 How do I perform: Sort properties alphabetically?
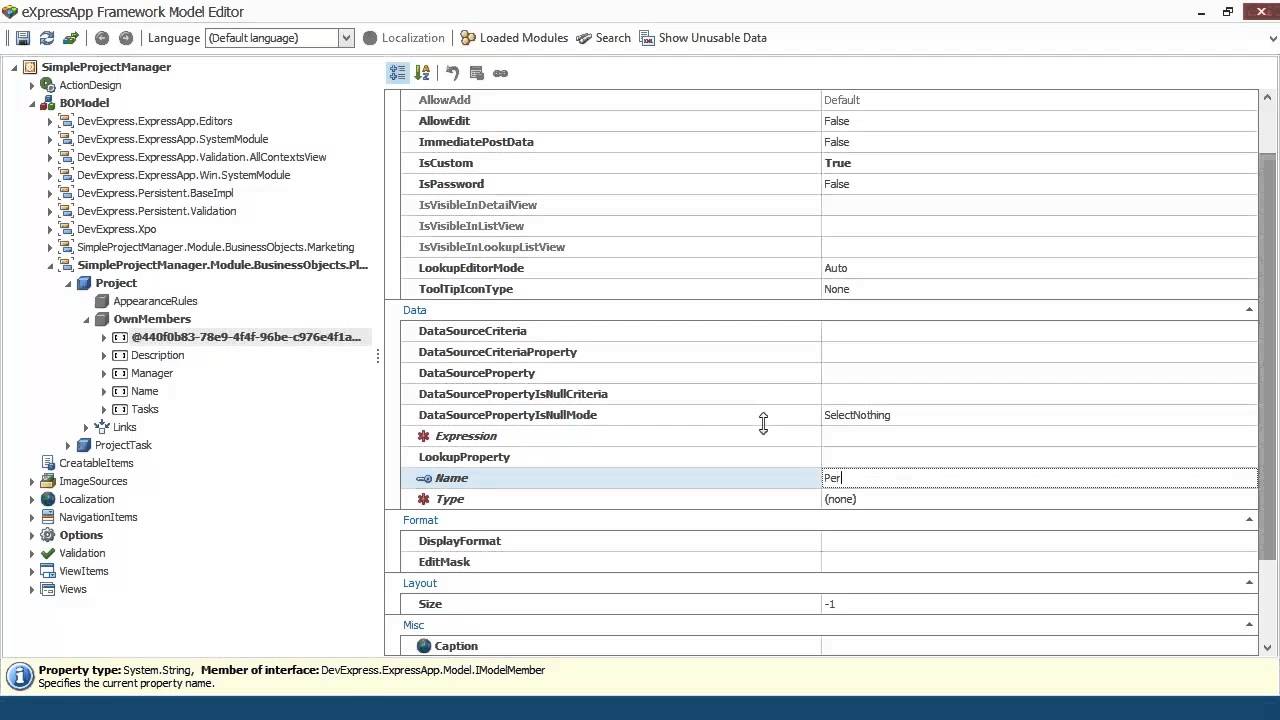(x=422, y=73)
